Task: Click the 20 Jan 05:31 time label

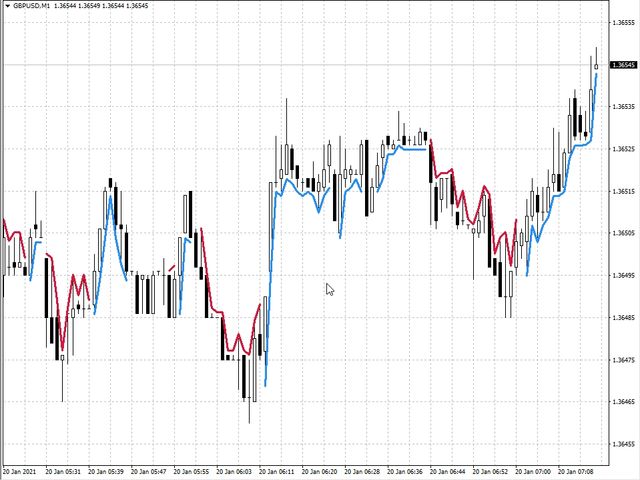Action: [63, 472]
